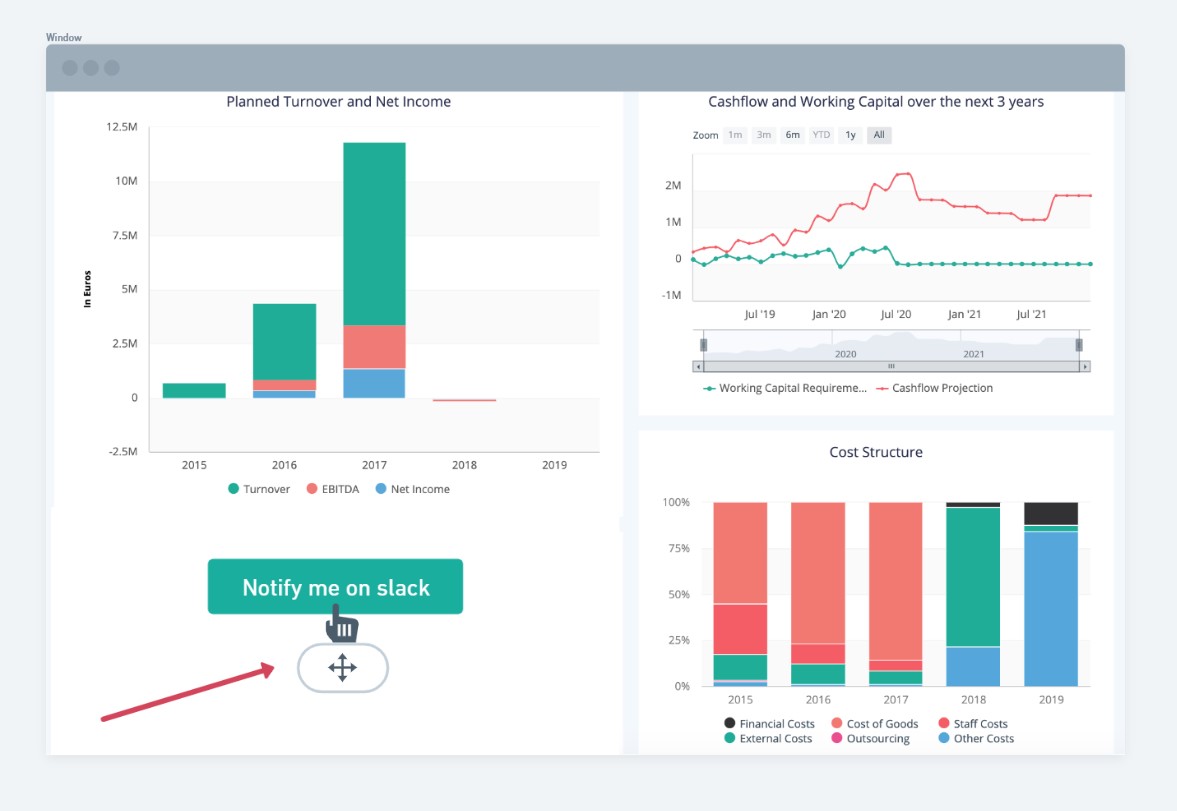
Task: Click the 2017 Turnover bar segment
Action: (375, 234)
